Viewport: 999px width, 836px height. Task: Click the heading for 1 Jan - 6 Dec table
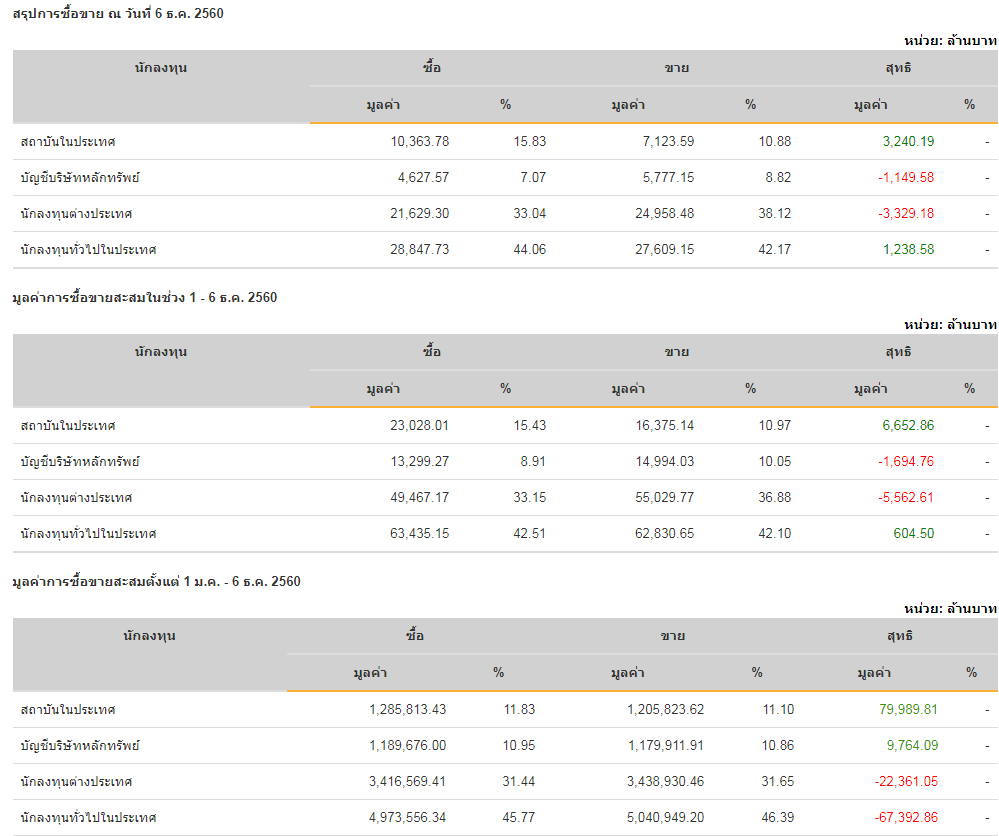tap(156, 581)
